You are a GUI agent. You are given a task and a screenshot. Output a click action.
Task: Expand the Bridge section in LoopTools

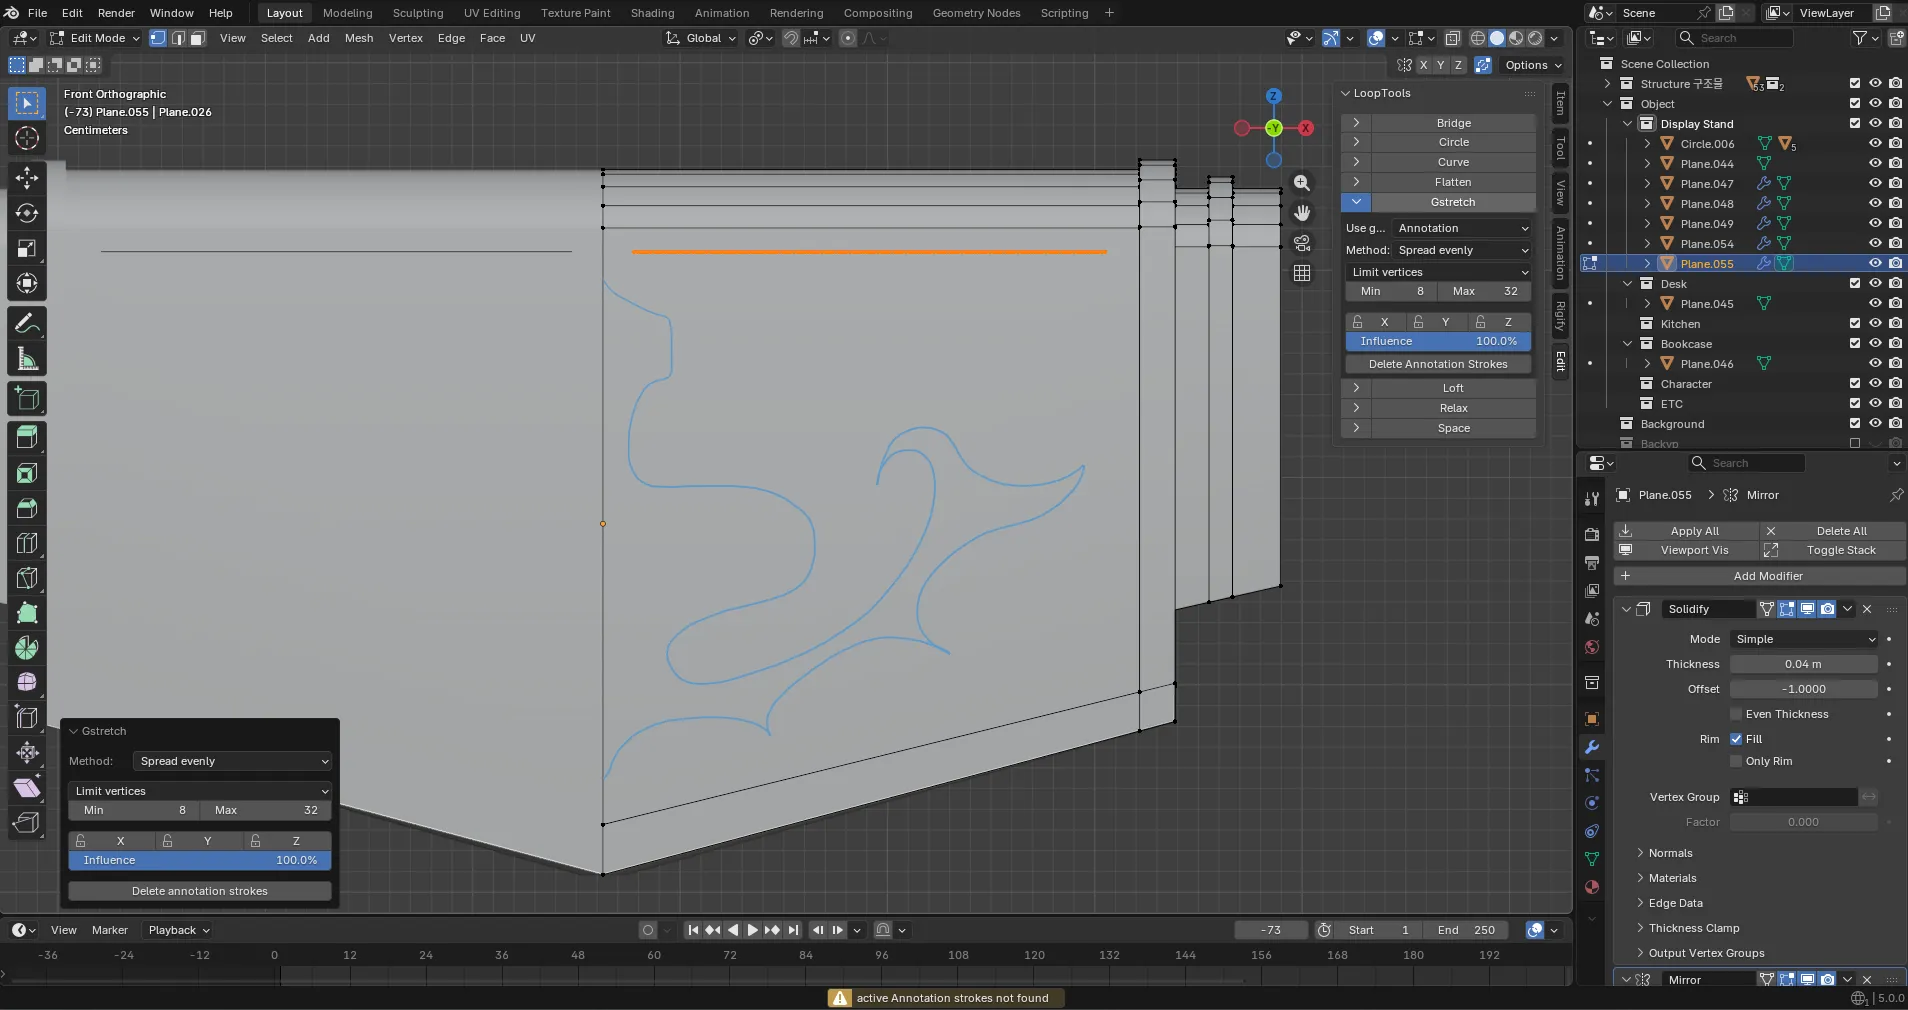(1356, 123)
